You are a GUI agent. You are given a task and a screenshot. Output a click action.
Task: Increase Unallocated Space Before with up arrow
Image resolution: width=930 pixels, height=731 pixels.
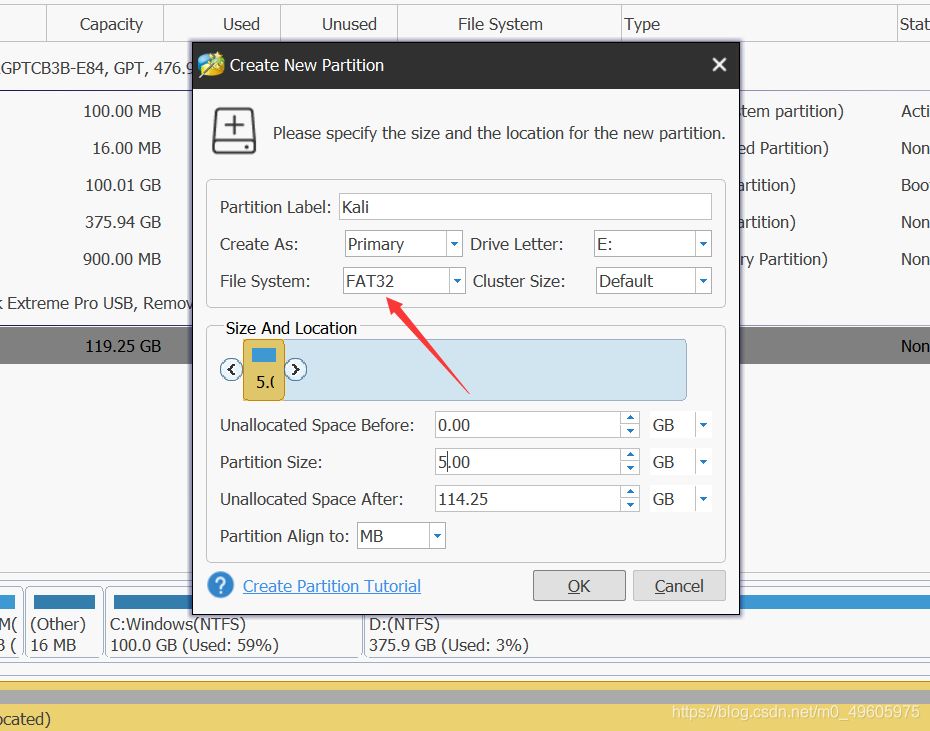pyautogui.click(x=630, y=418)
